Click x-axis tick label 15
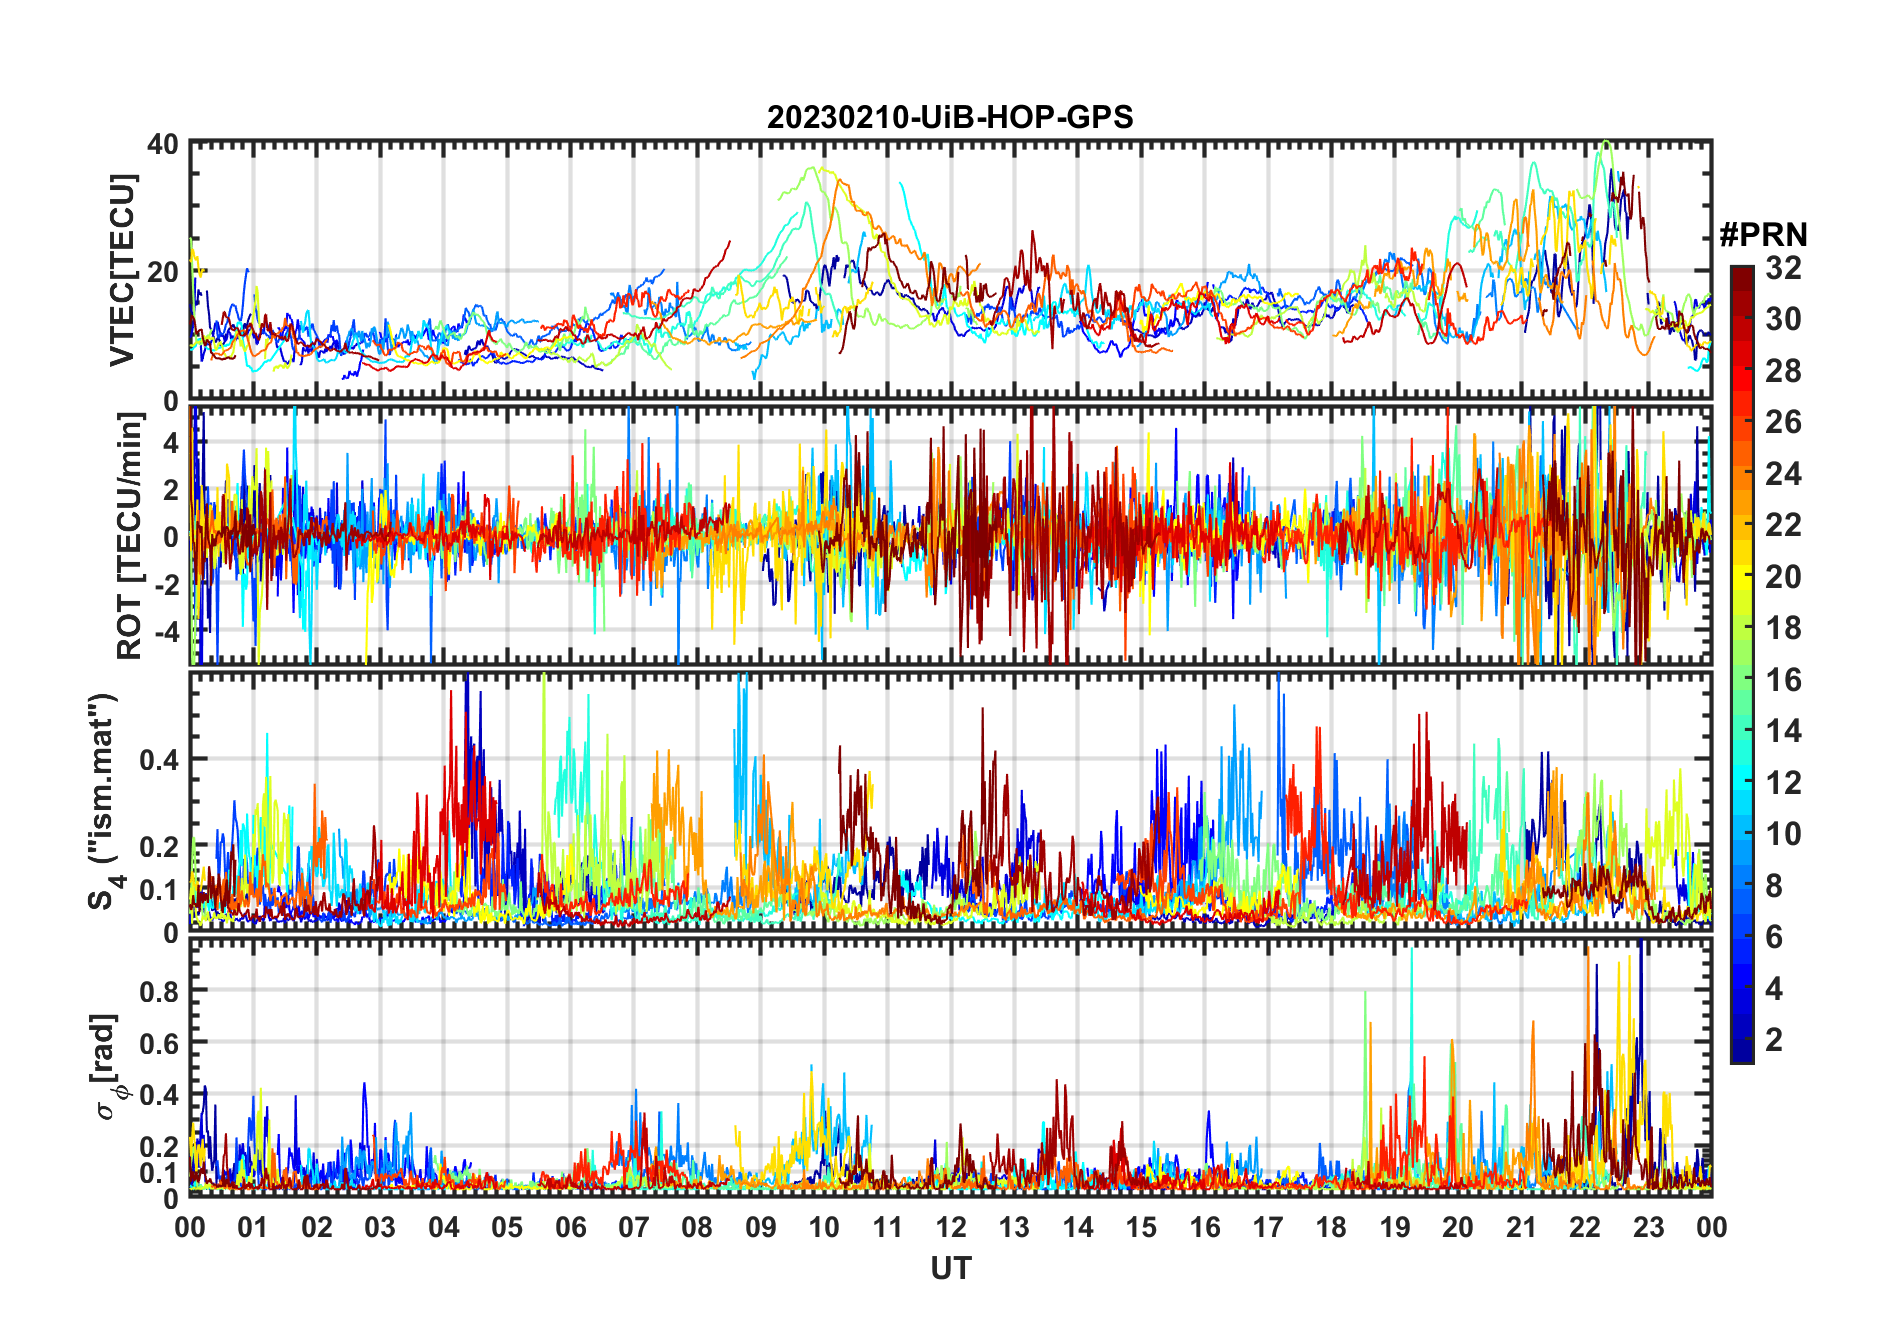This screenshot has height=1330, width=1902. coord(1141,1227)
